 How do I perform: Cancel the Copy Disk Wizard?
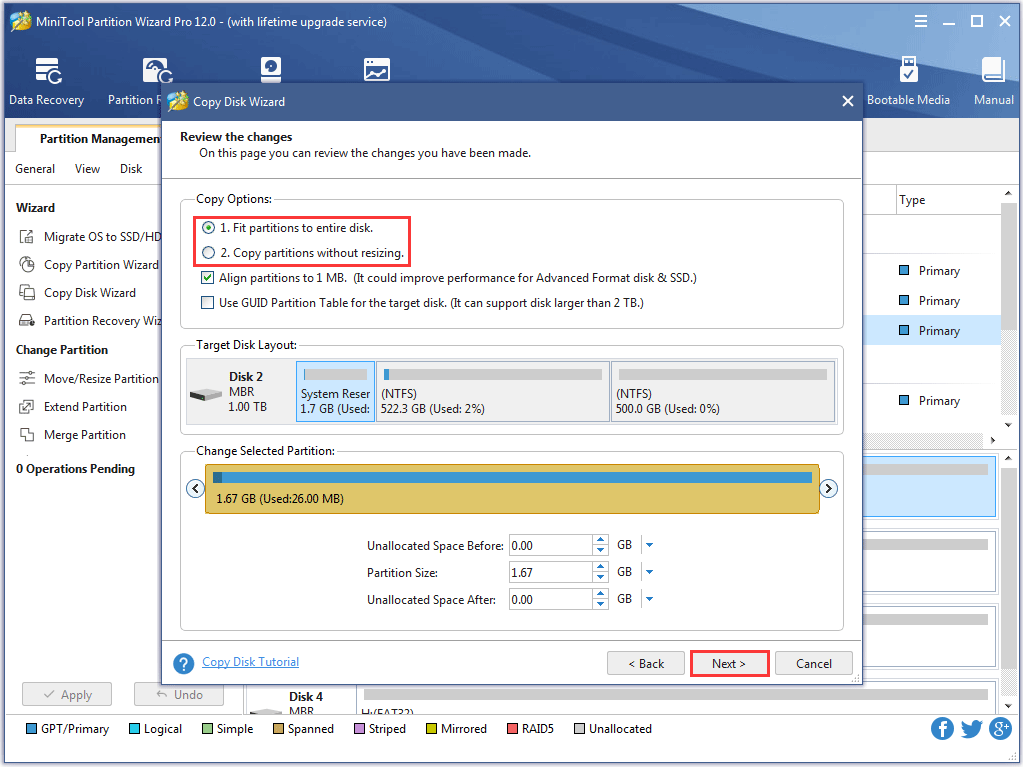(x=814, y=663)
